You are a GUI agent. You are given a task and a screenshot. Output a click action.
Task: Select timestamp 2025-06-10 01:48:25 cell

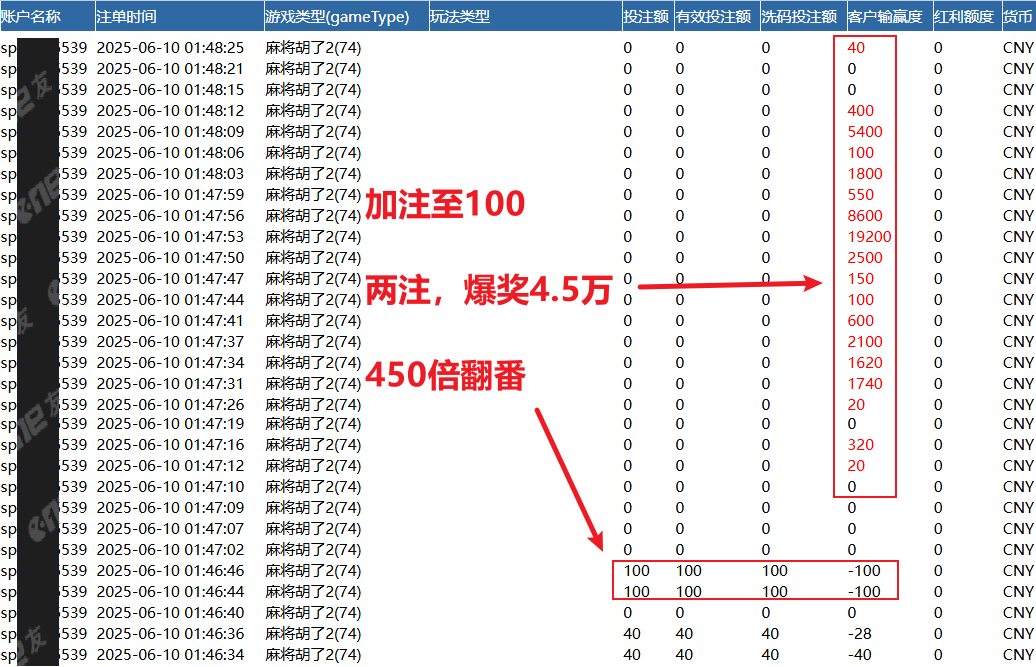pos(170,48)
